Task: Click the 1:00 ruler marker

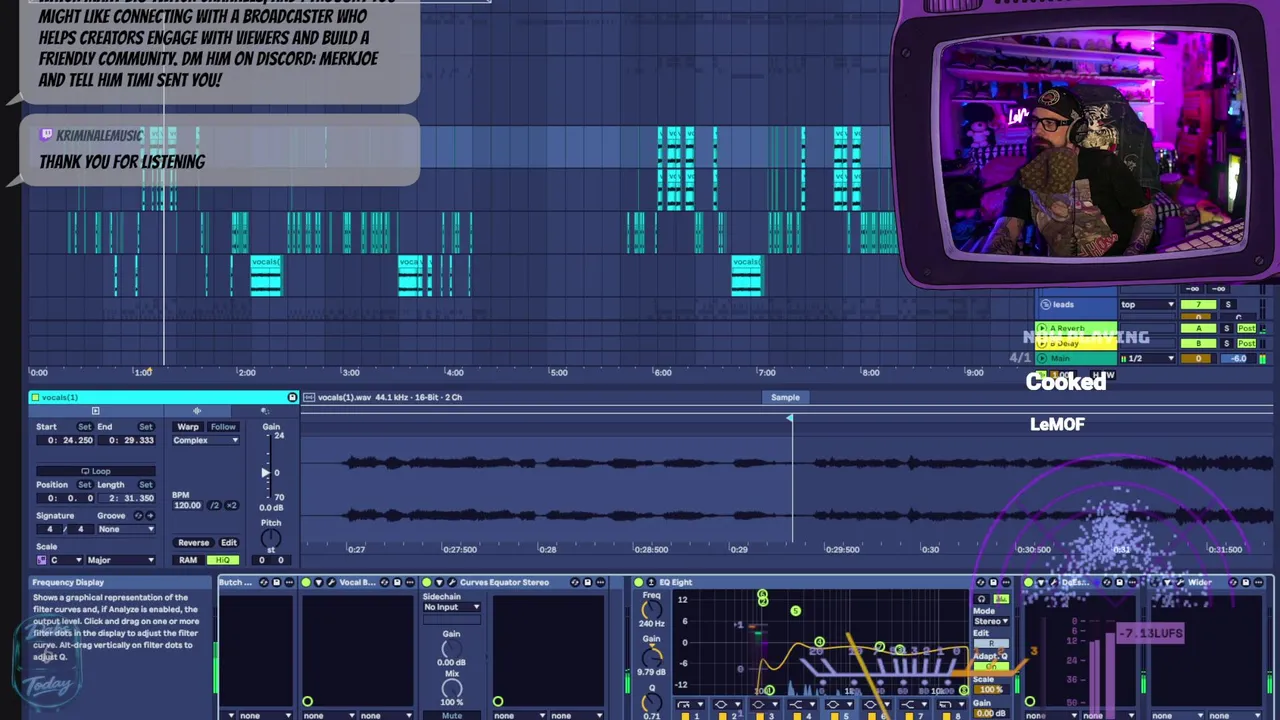Action: (x=142, y=372)
